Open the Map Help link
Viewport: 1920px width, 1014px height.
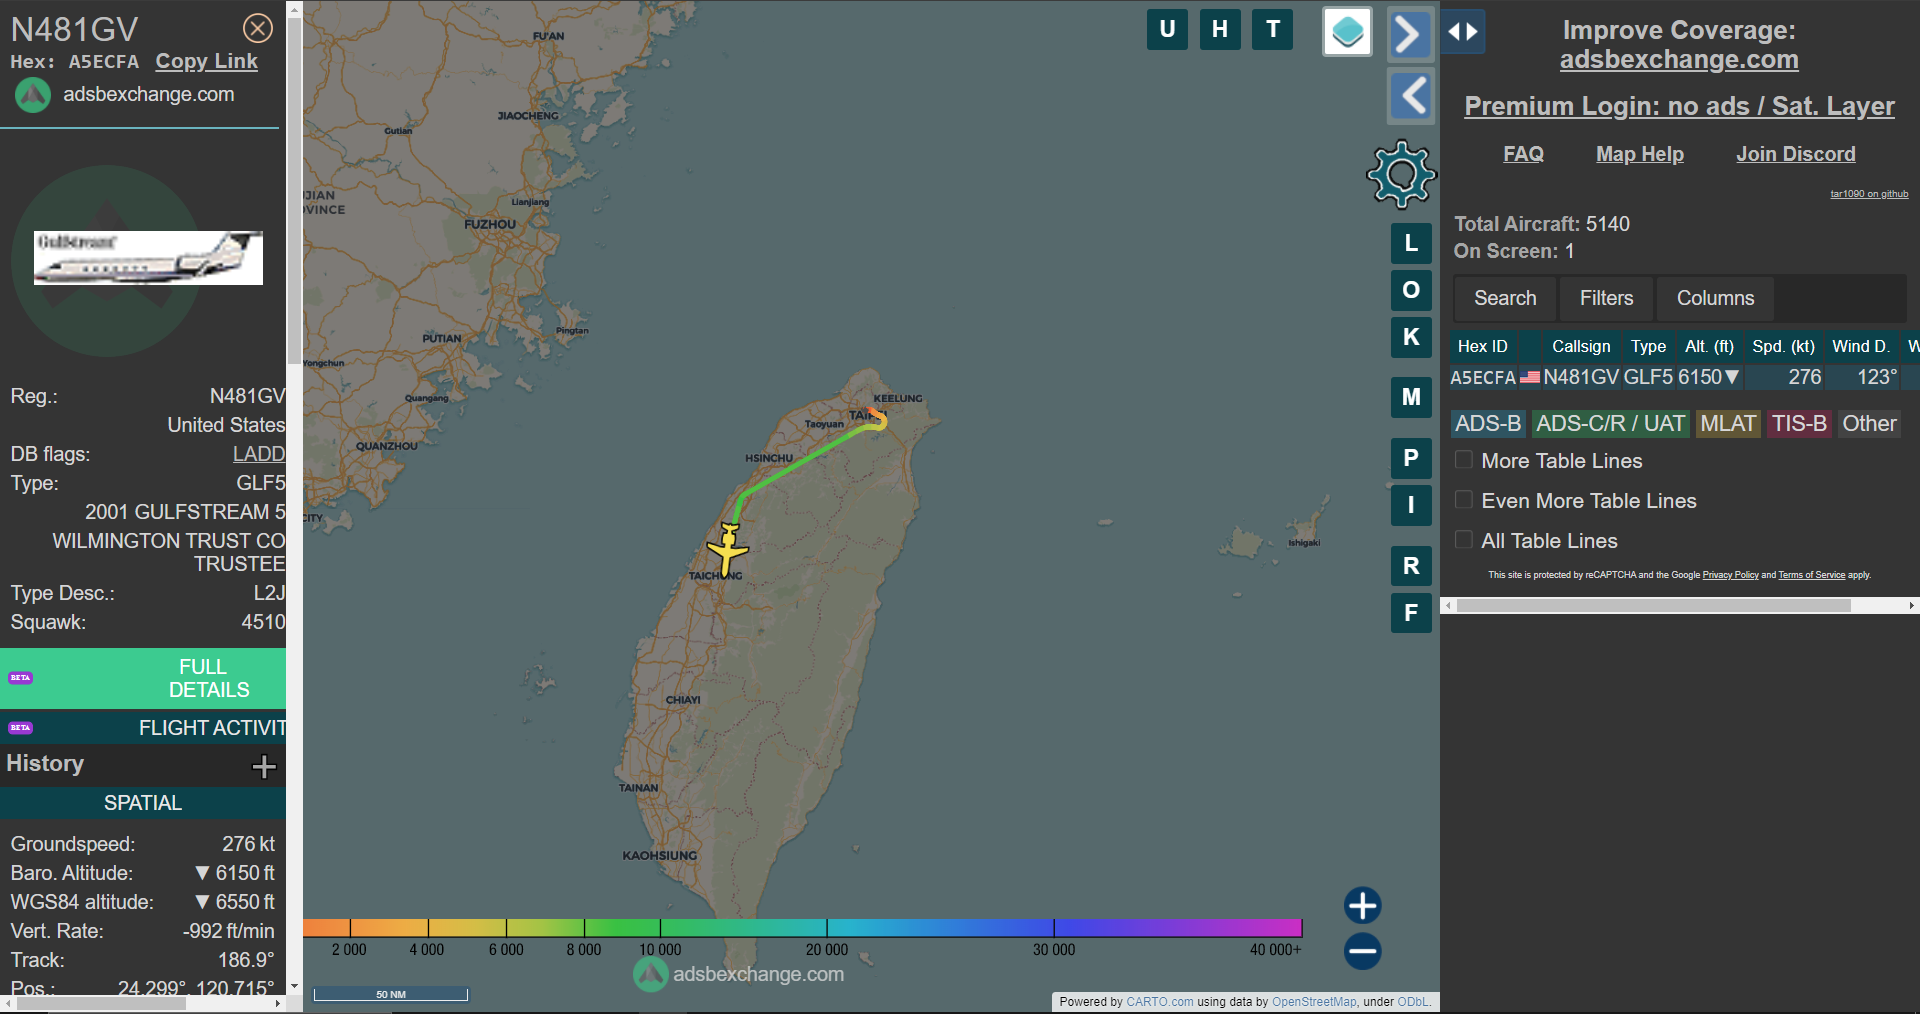(1639, 154)
